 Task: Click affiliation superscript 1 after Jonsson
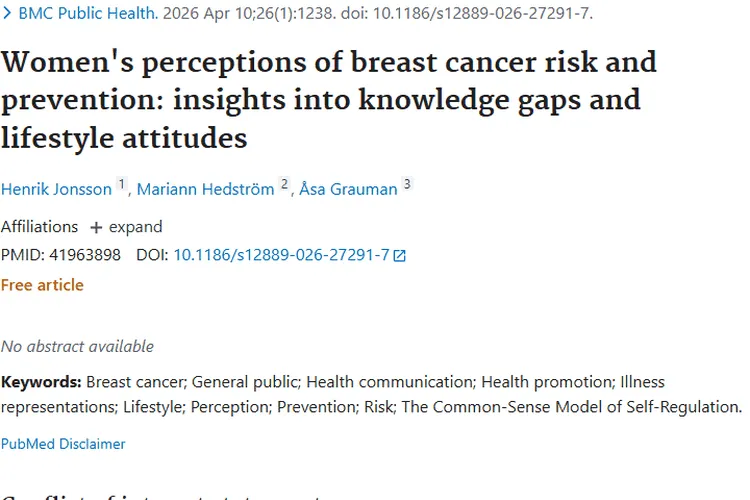coord(122,184)
